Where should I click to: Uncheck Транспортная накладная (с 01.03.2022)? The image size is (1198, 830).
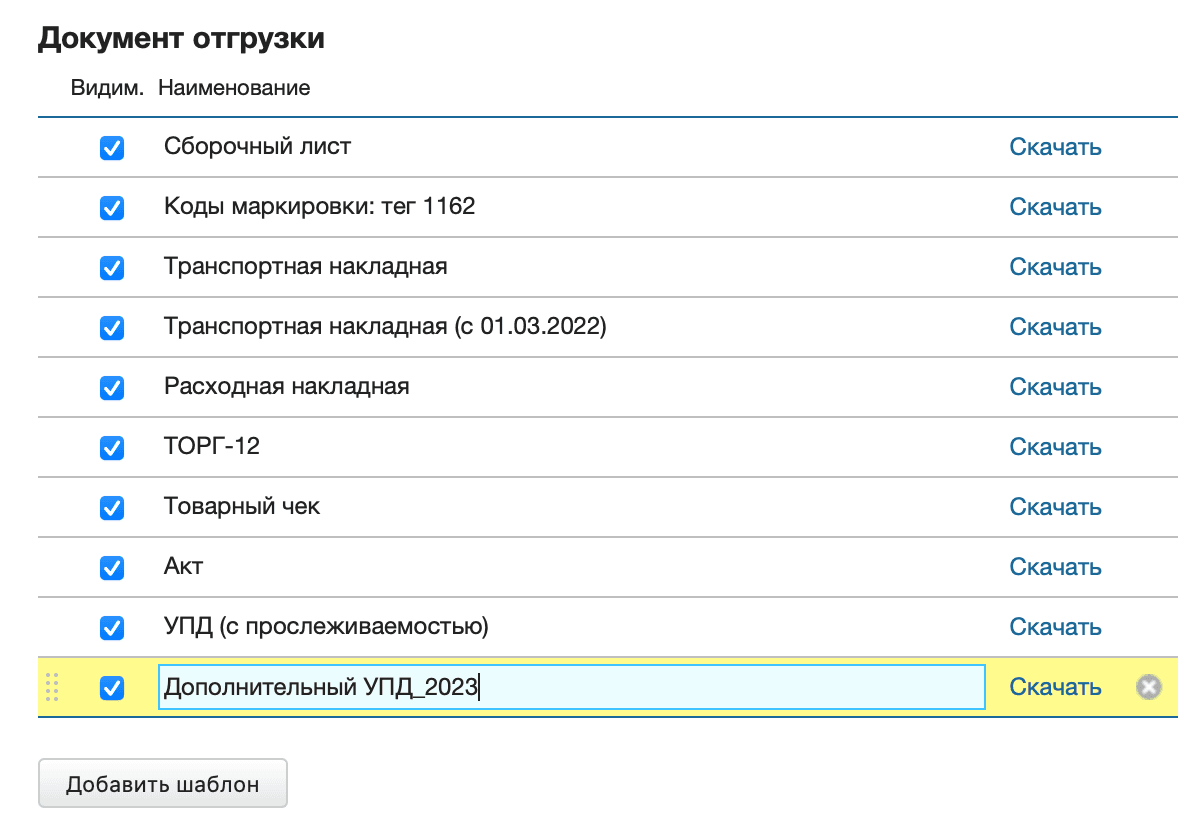point(111,327)
